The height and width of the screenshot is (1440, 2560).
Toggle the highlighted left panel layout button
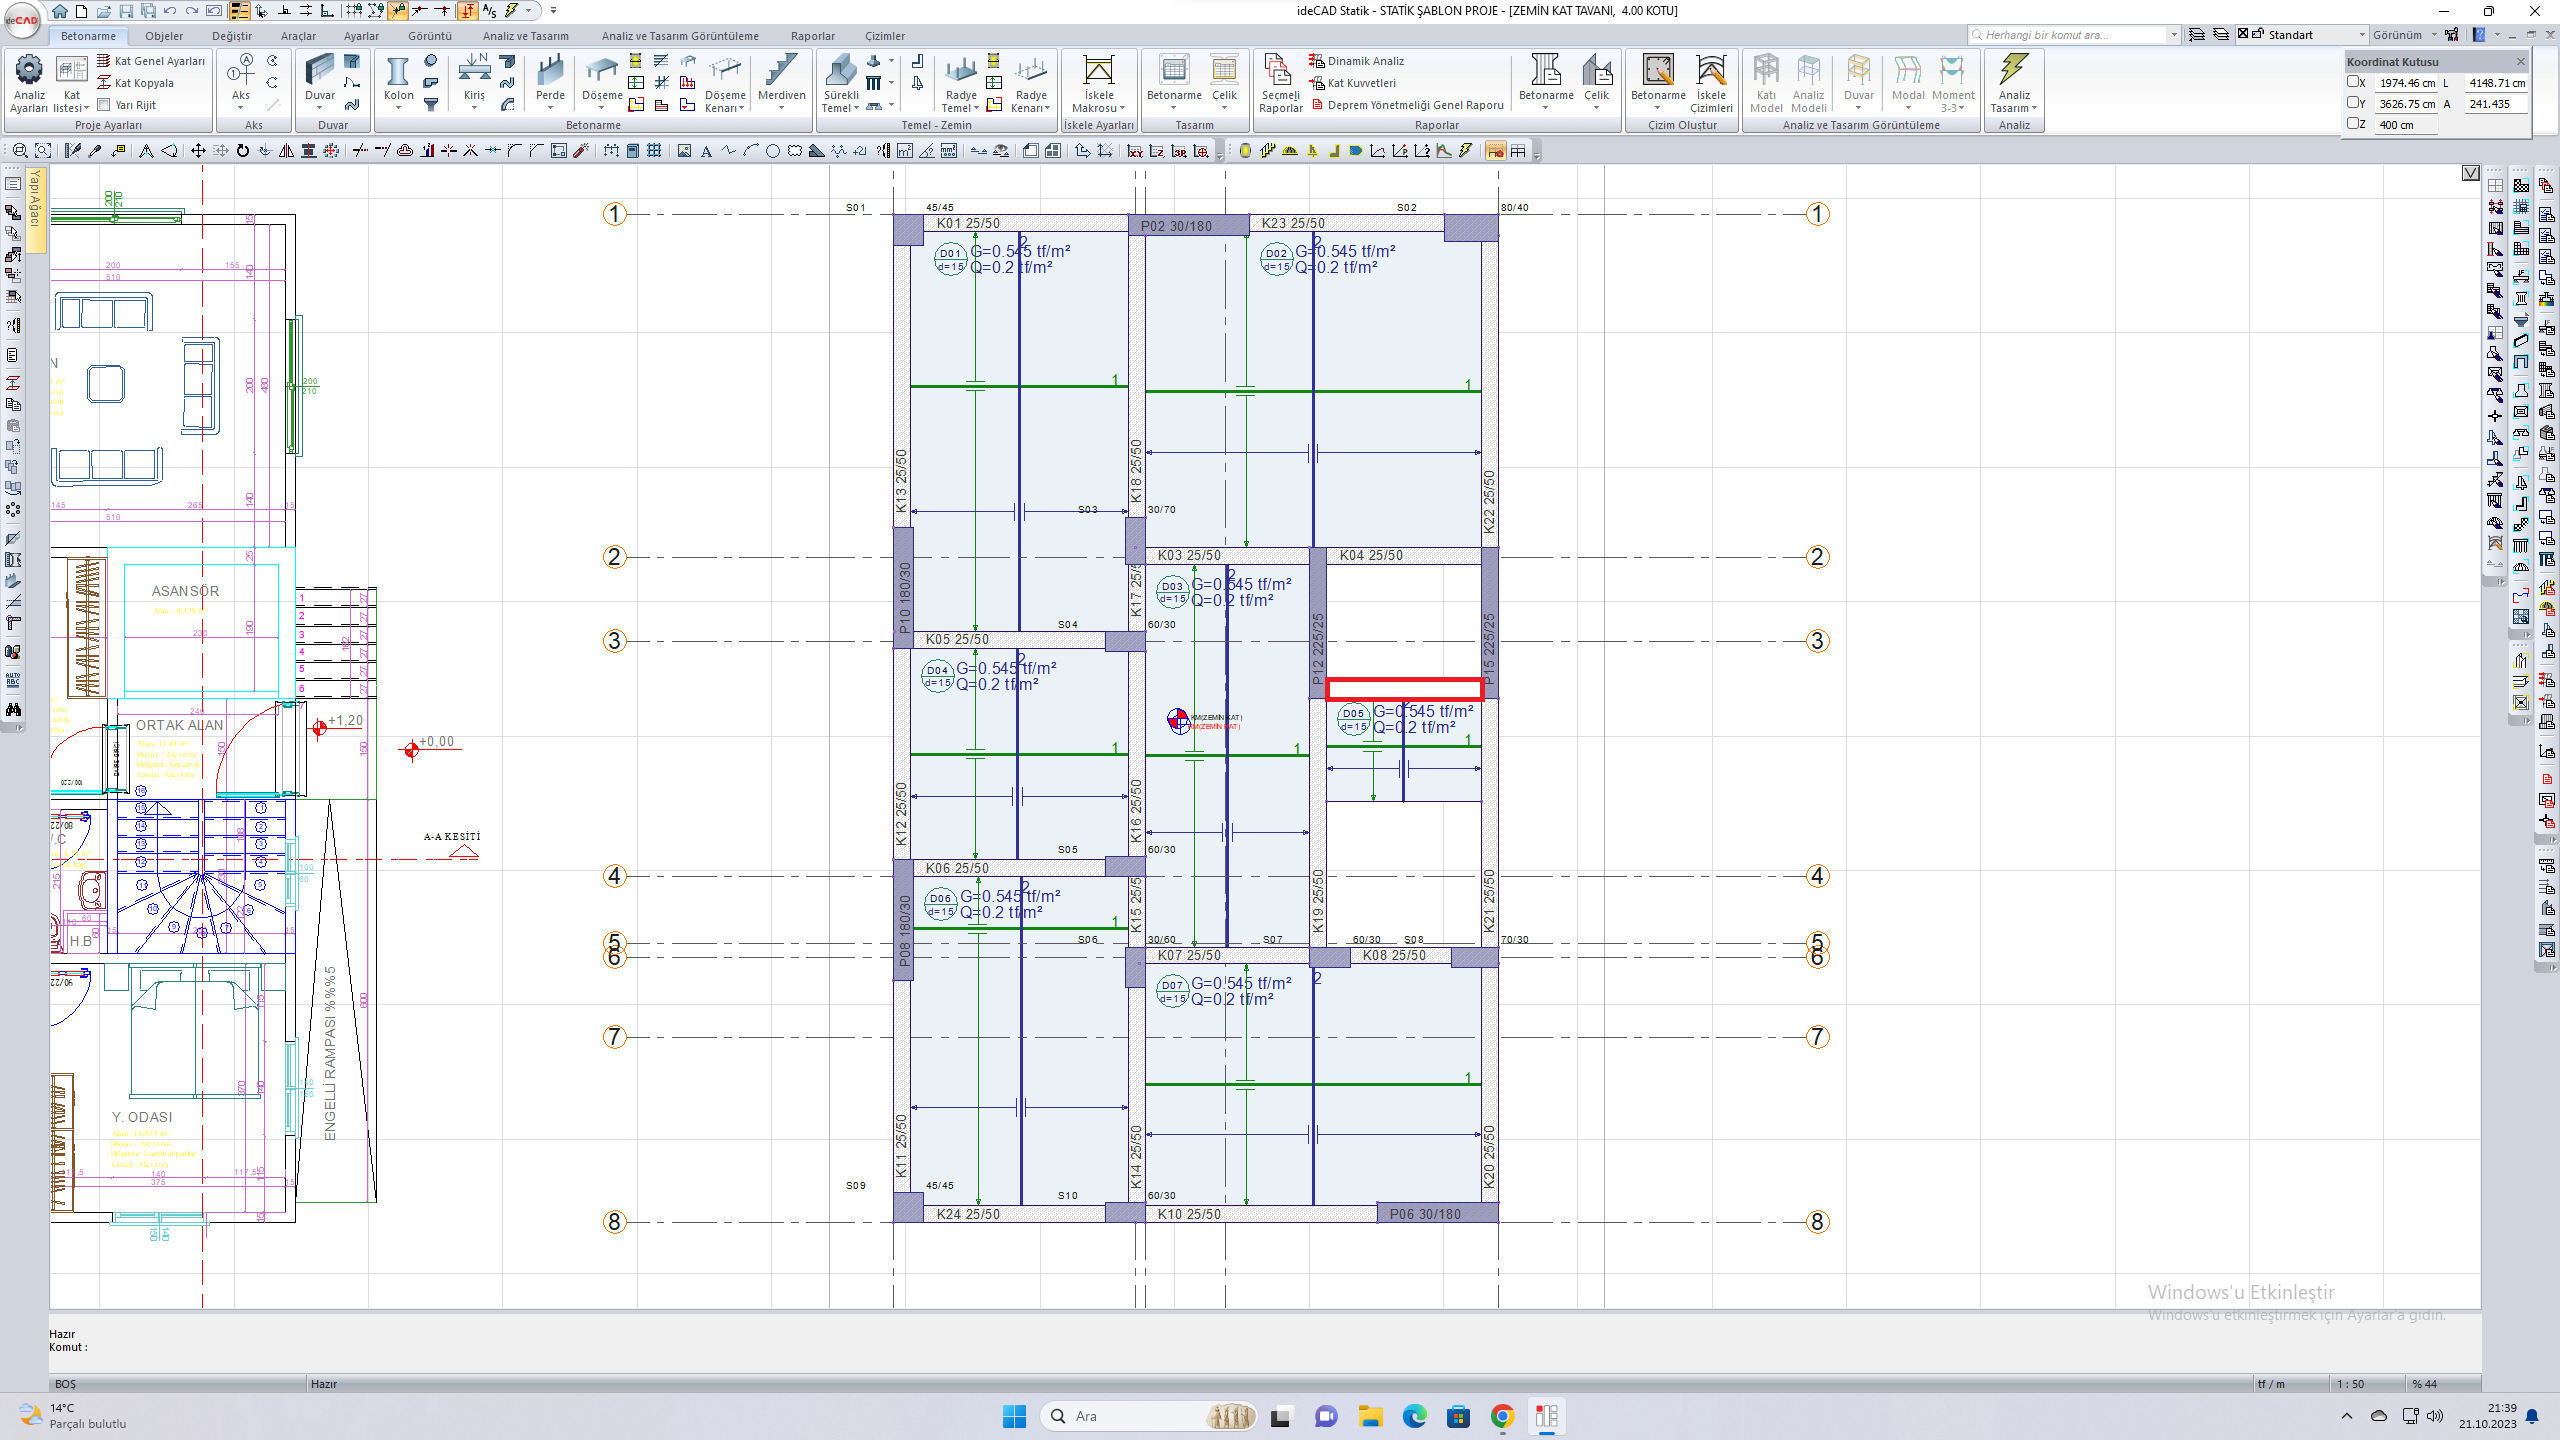(x=239, y=11)
